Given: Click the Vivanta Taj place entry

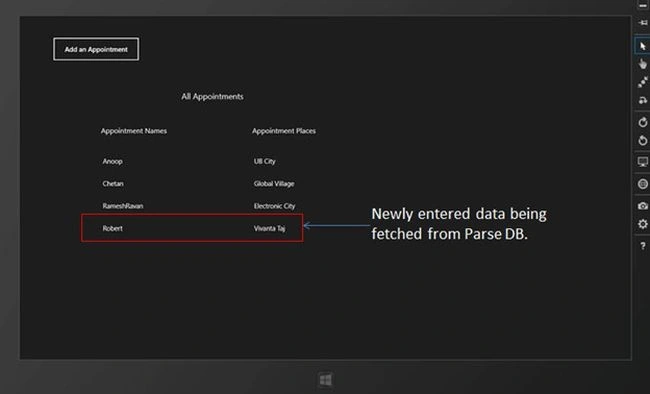Looking at the screenshot, I should tap(269, 229).
